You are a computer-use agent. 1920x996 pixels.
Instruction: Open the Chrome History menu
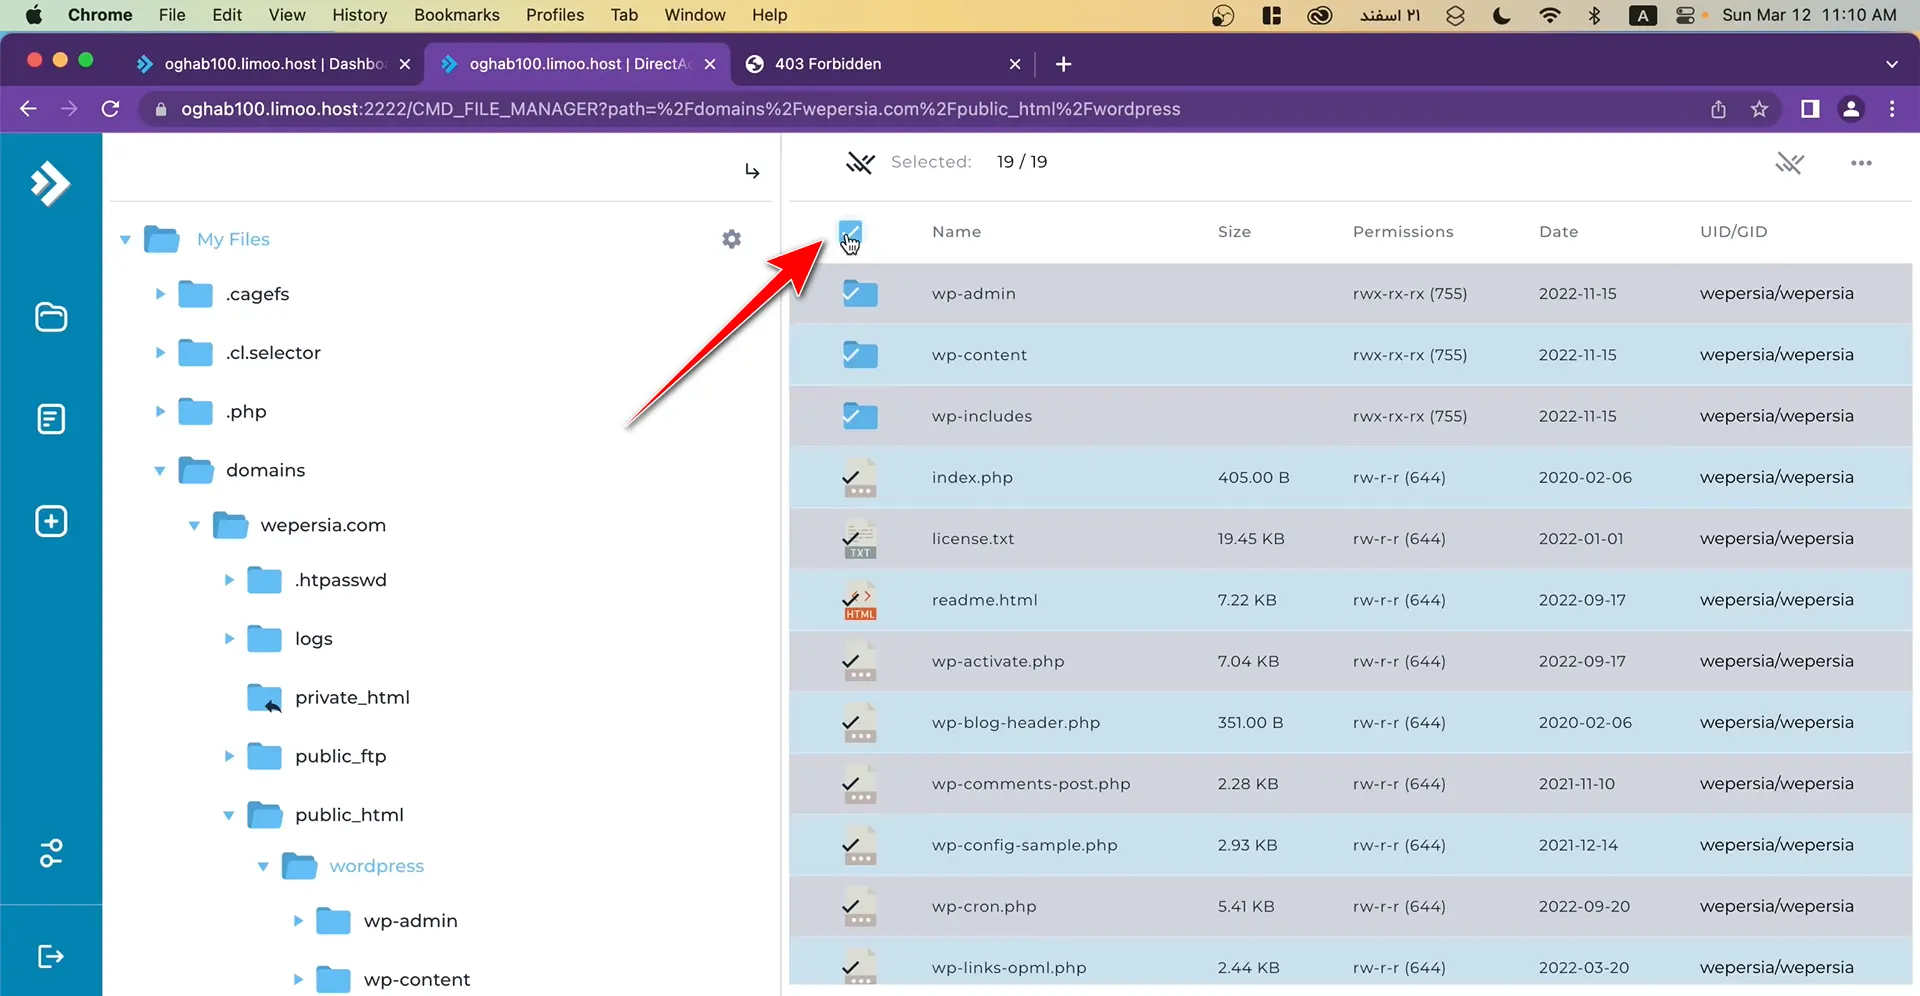pyautogui.click(x=359, y=15)
